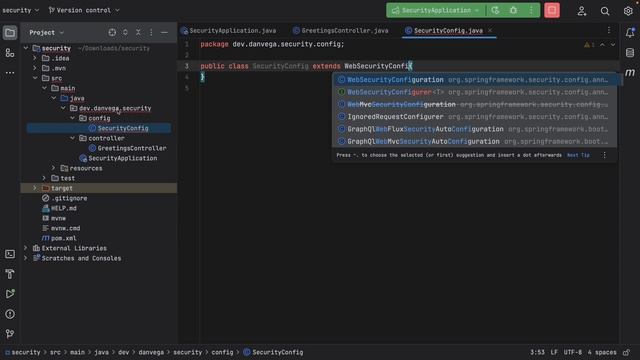Image resolution: width=640 pixels, height=360 pixels.
Task: Open Project panel options menu
Action: click(x=151, y=32)
